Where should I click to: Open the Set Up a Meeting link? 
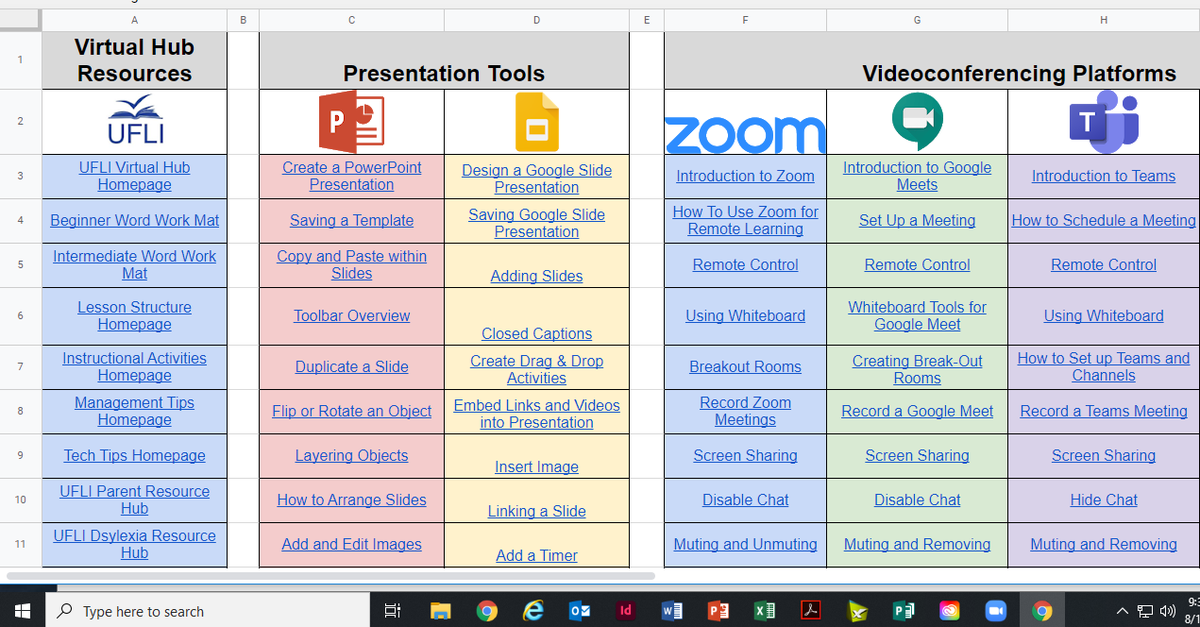point(917,220)
